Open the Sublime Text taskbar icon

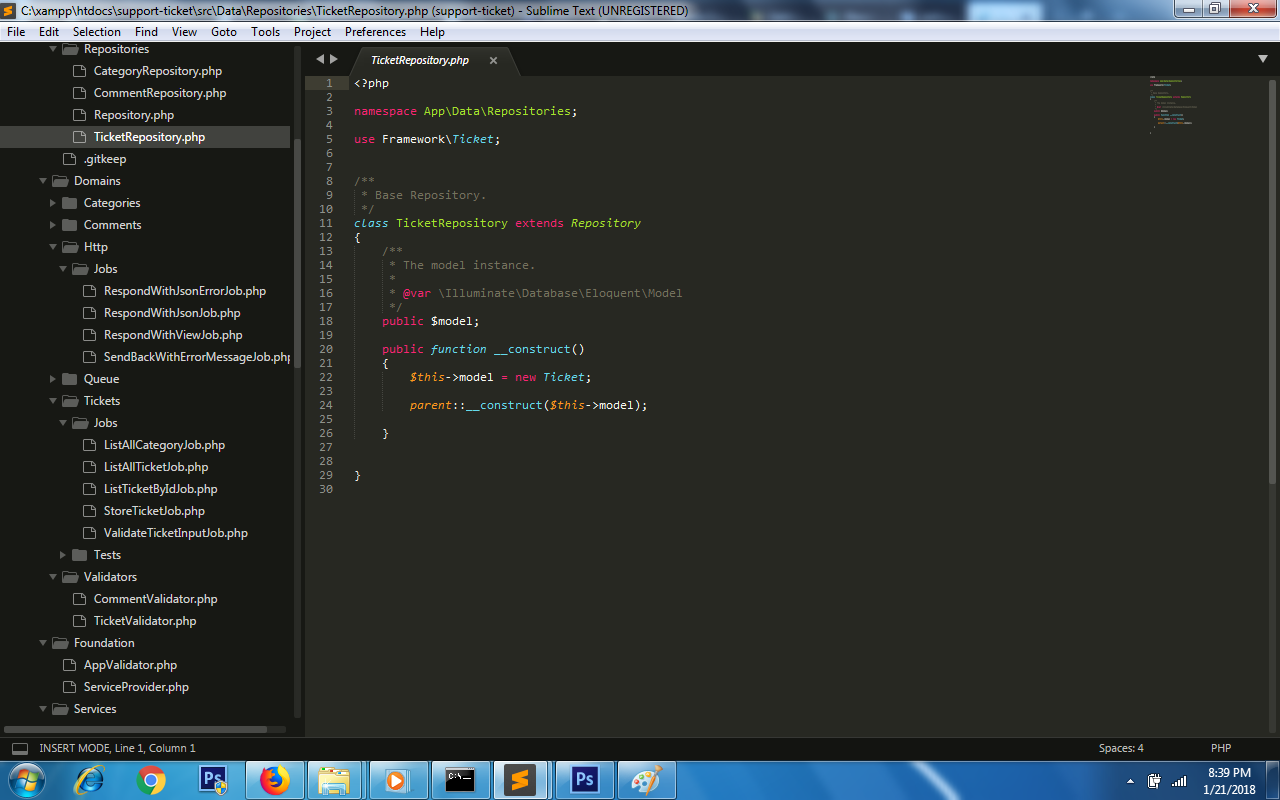pyautogui.click(x=519, y=780)
